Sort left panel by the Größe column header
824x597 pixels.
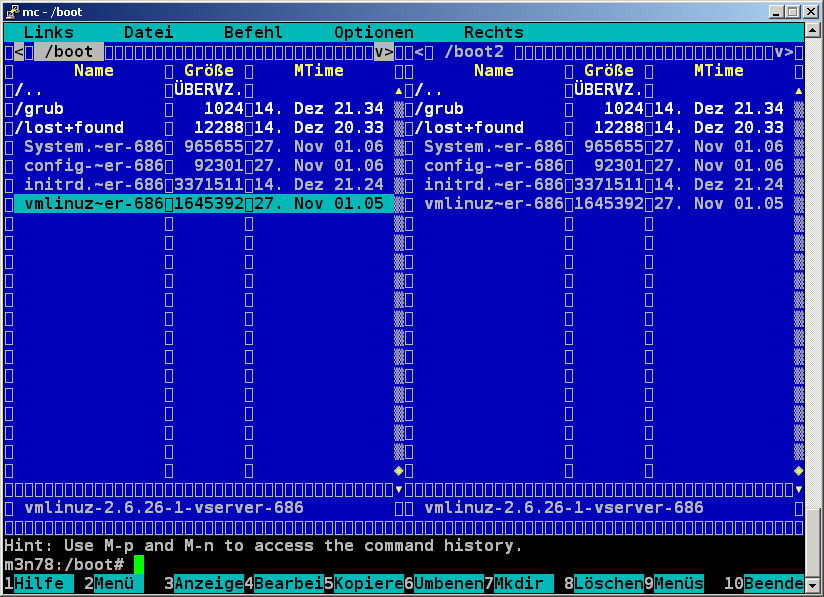point(208,71)
